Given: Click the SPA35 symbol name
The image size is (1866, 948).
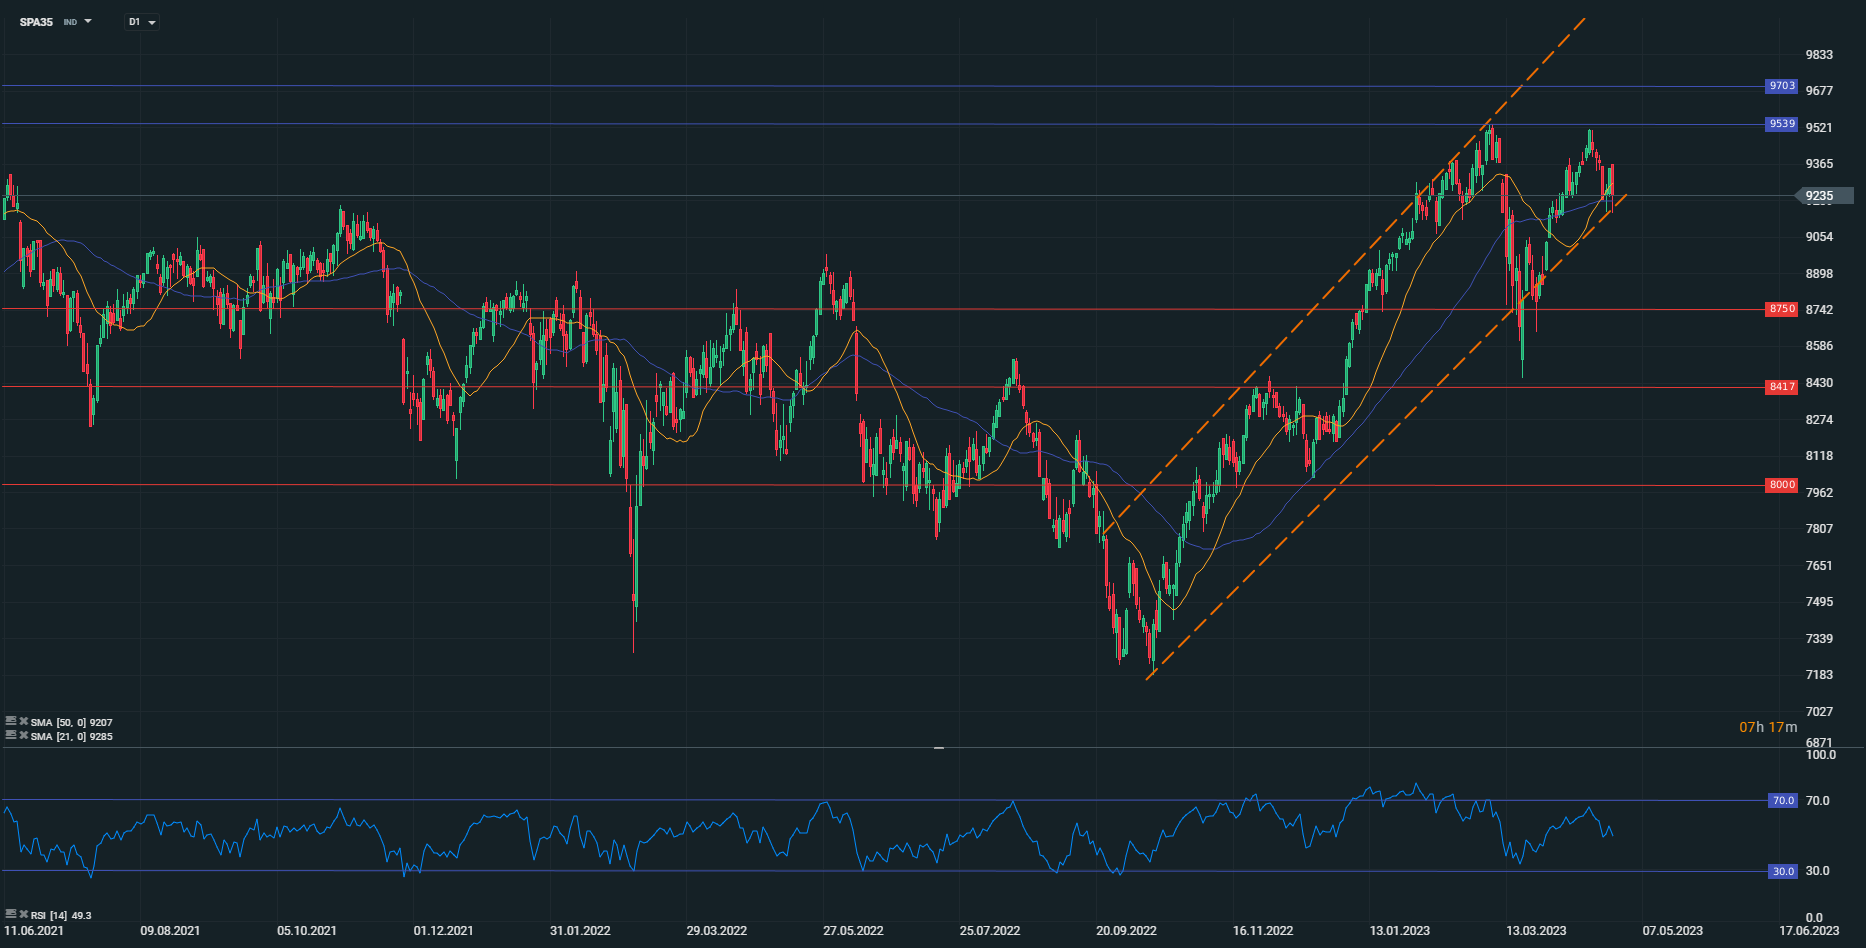Looking at the screenshot, I should pyautogui.click(x=36, y=22).
